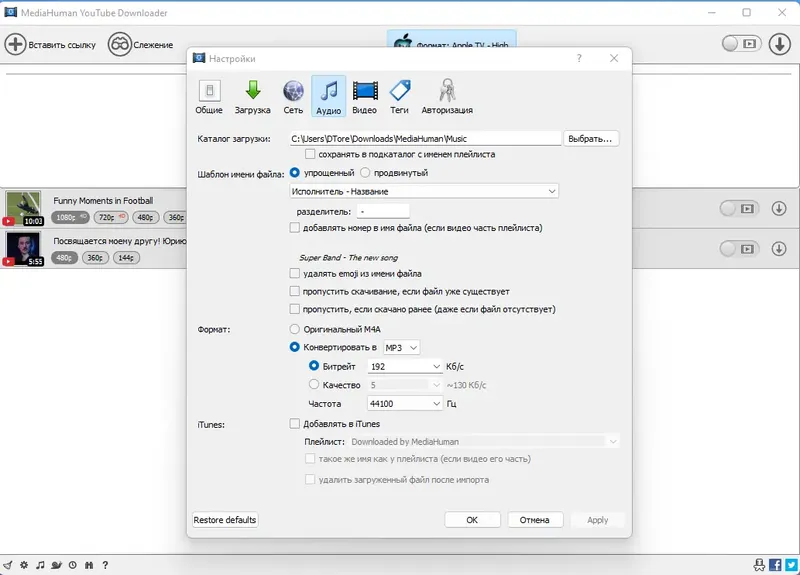The height and width of the screenshot is (575, 800).
Task: Click the Выбрать... button
Action: click(590, 139)
